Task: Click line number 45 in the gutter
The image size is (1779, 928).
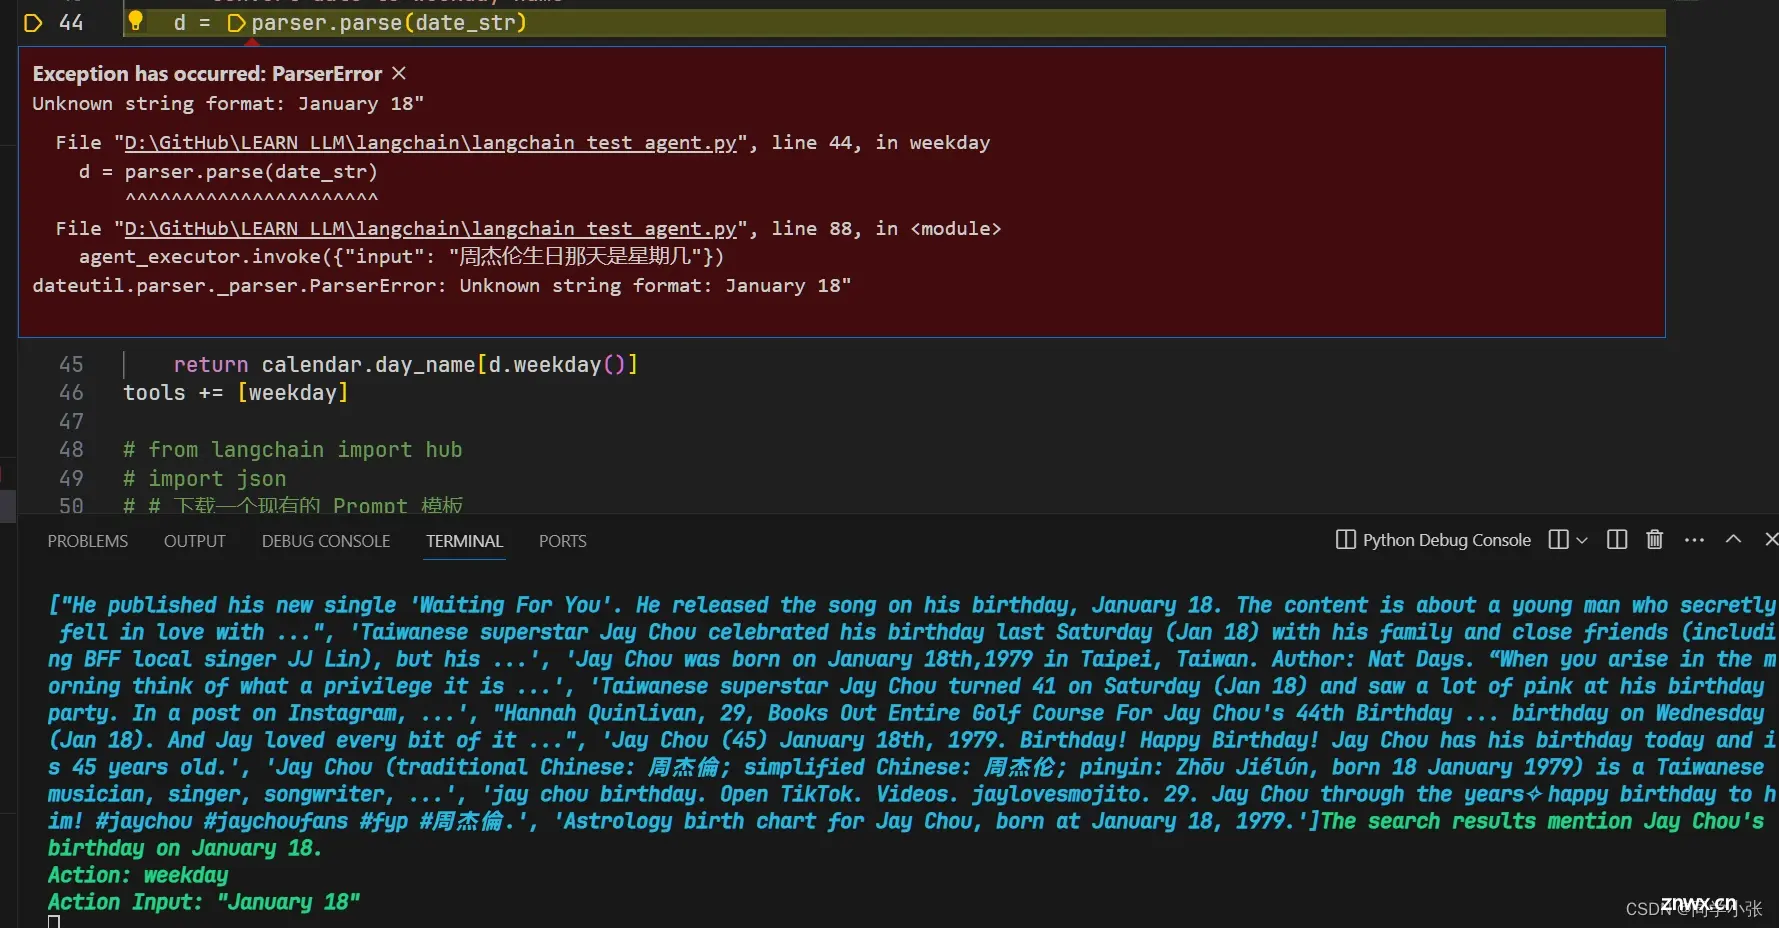Action: tap(71, 365)
